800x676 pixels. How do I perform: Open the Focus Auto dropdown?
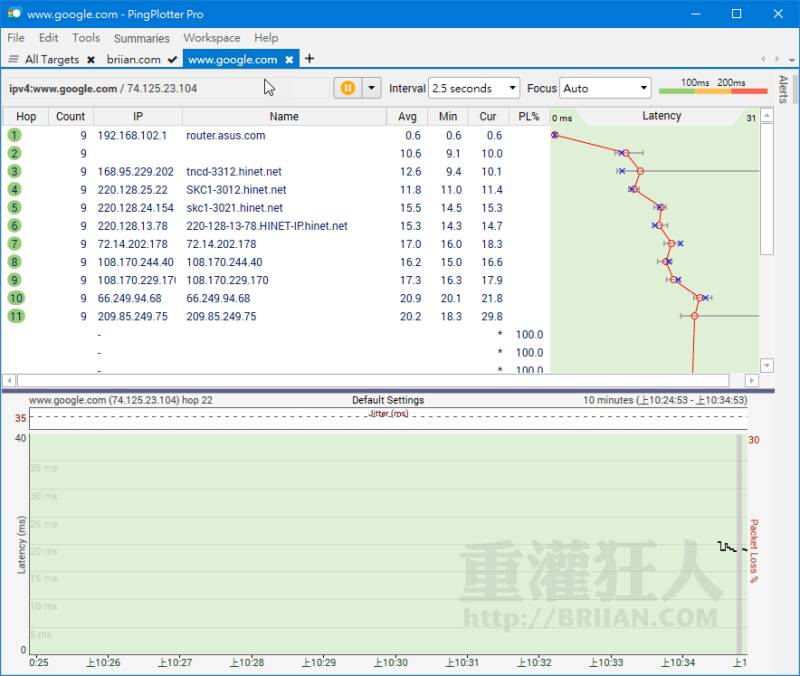pos(605,88)
